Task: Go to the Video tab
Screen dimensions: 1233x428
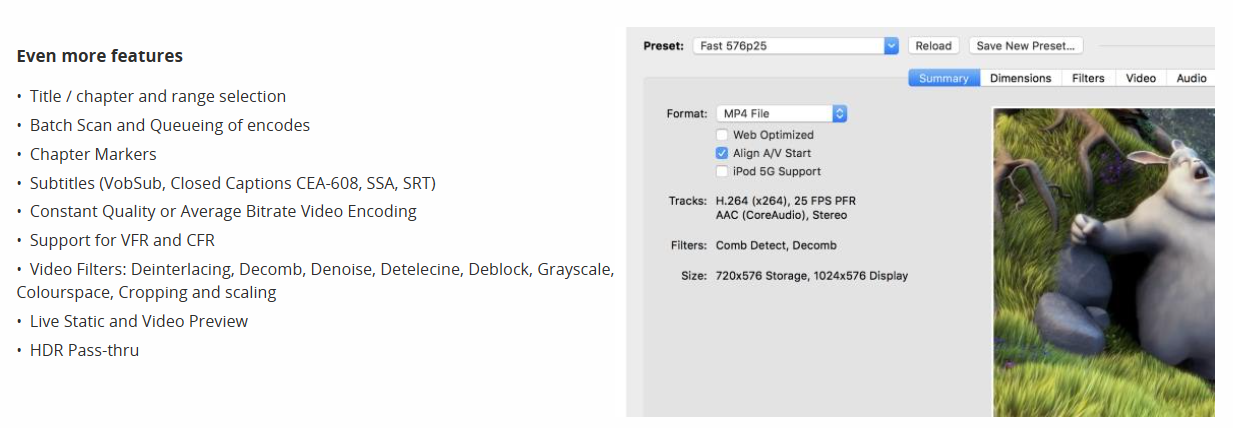Action: pyautogui.click(x=1141, y=78)
